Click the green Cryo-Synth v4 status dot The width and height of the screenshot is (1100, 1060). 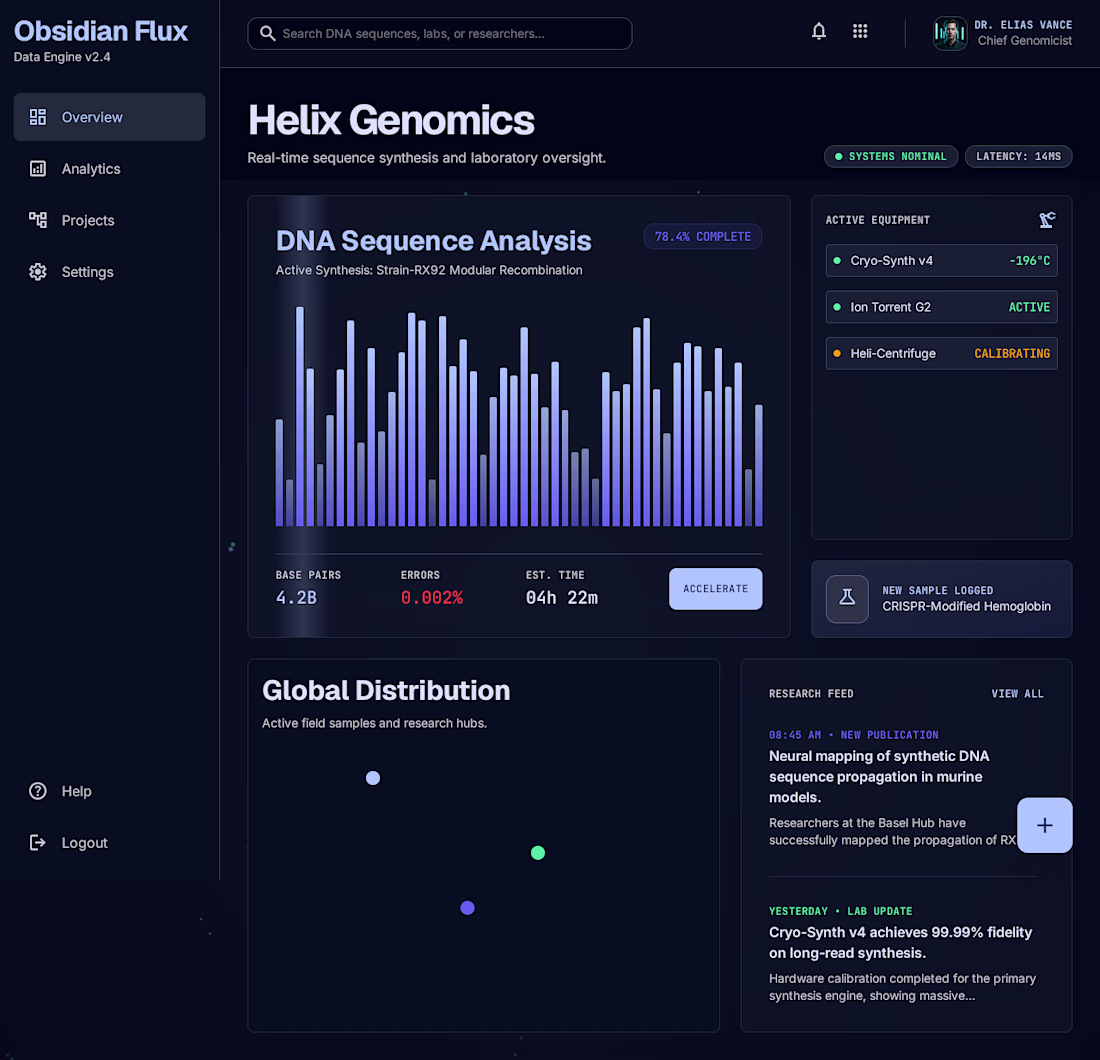click(x=837, y=260)
